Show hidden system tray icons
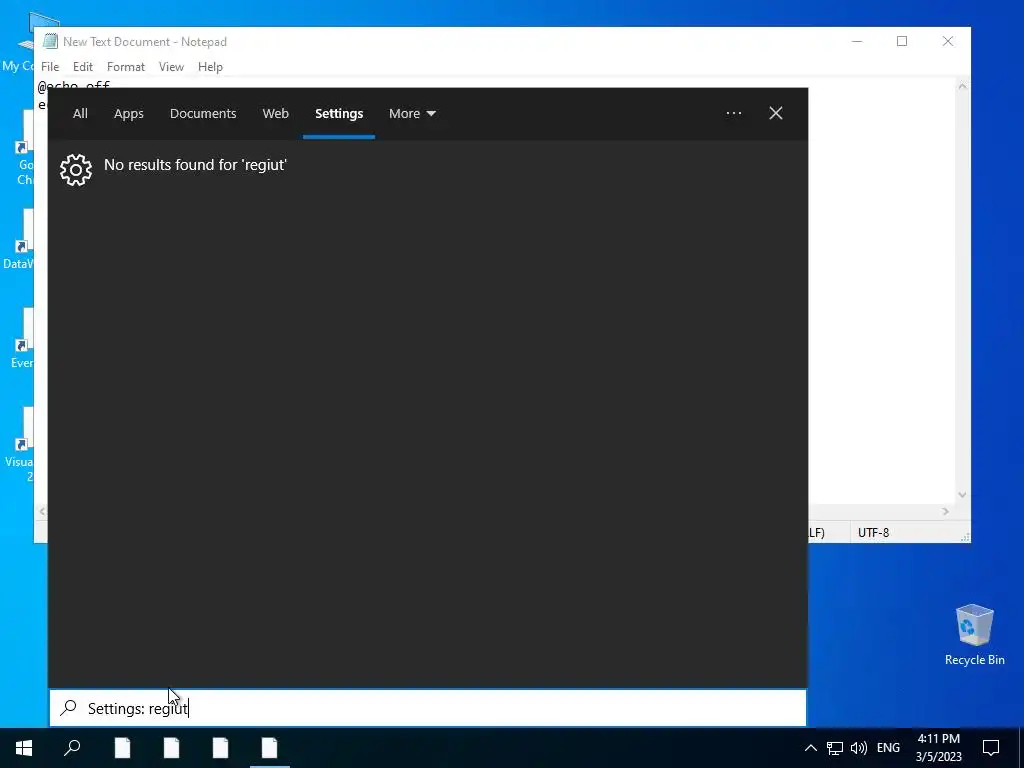Screen dimensions: 1024x768 click(x=810, y=748)
